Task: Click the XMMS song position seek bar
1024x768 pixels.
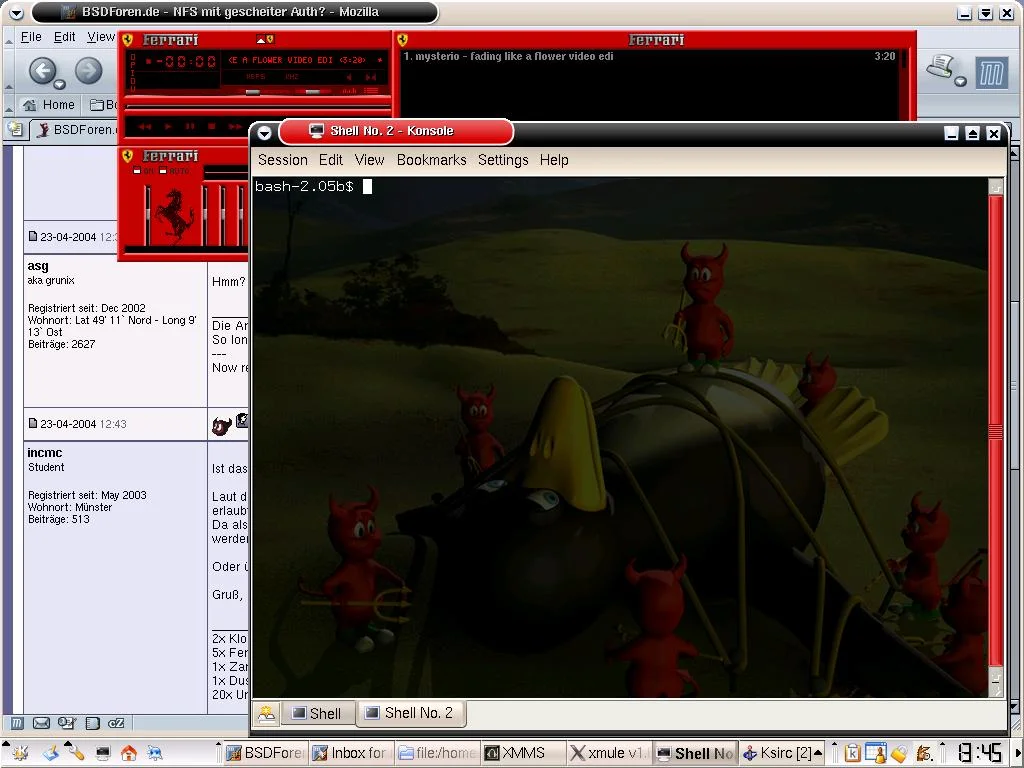Action: 258,105
